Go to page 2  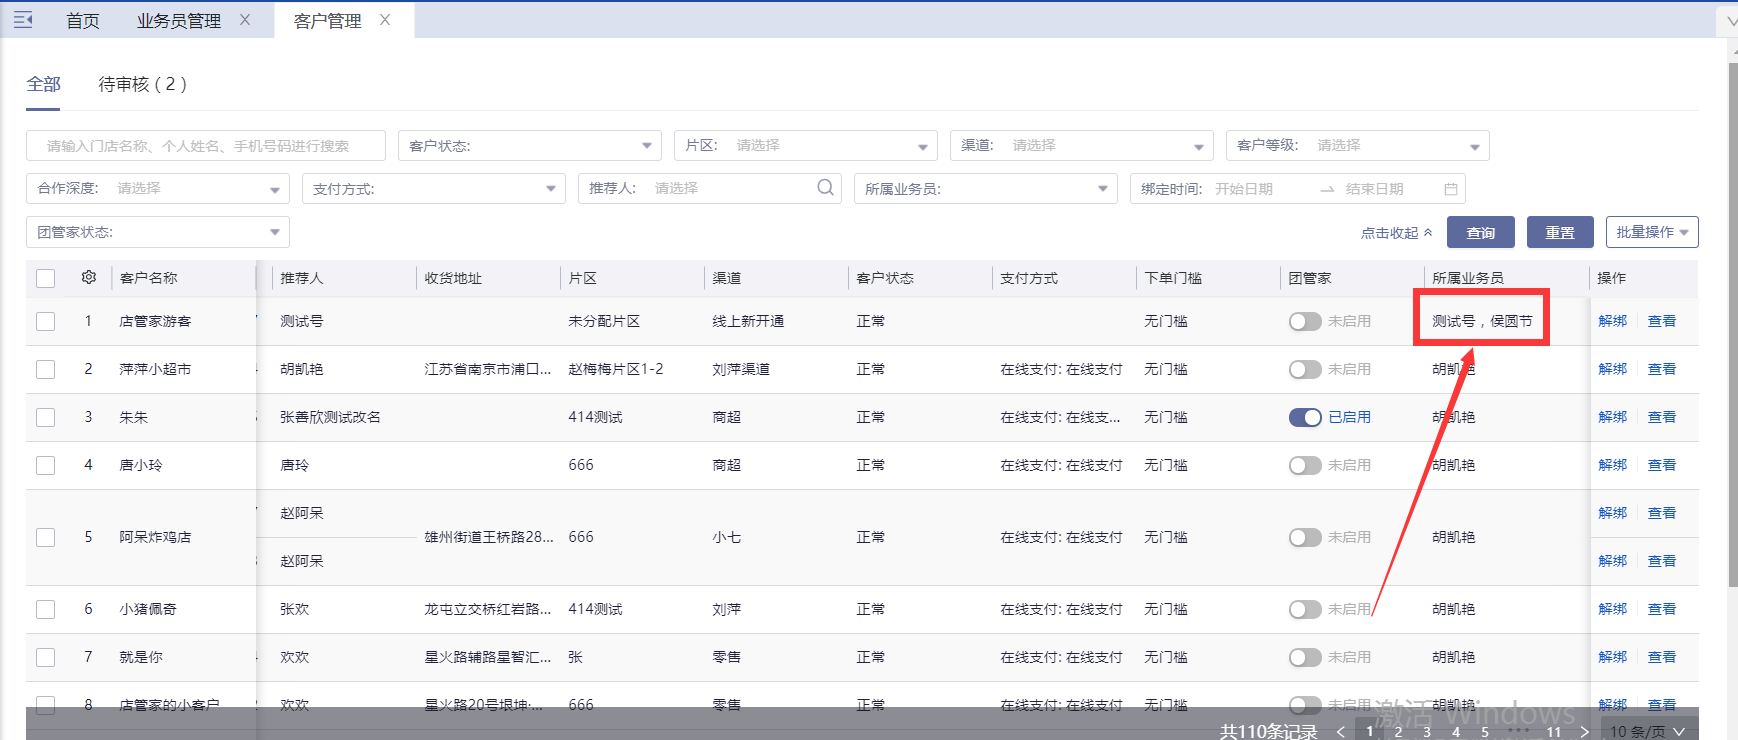(x=1398, y=731)
